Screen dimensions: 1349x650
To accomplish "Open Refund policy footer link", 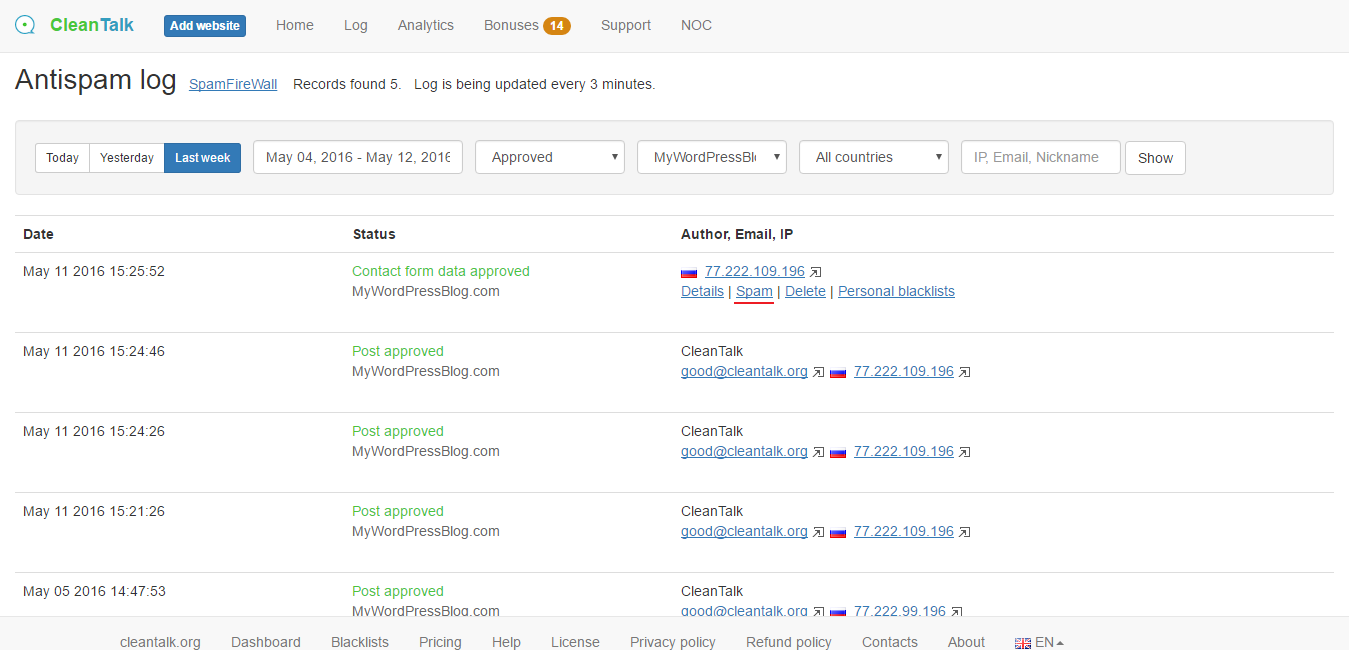I will point(789,642).
